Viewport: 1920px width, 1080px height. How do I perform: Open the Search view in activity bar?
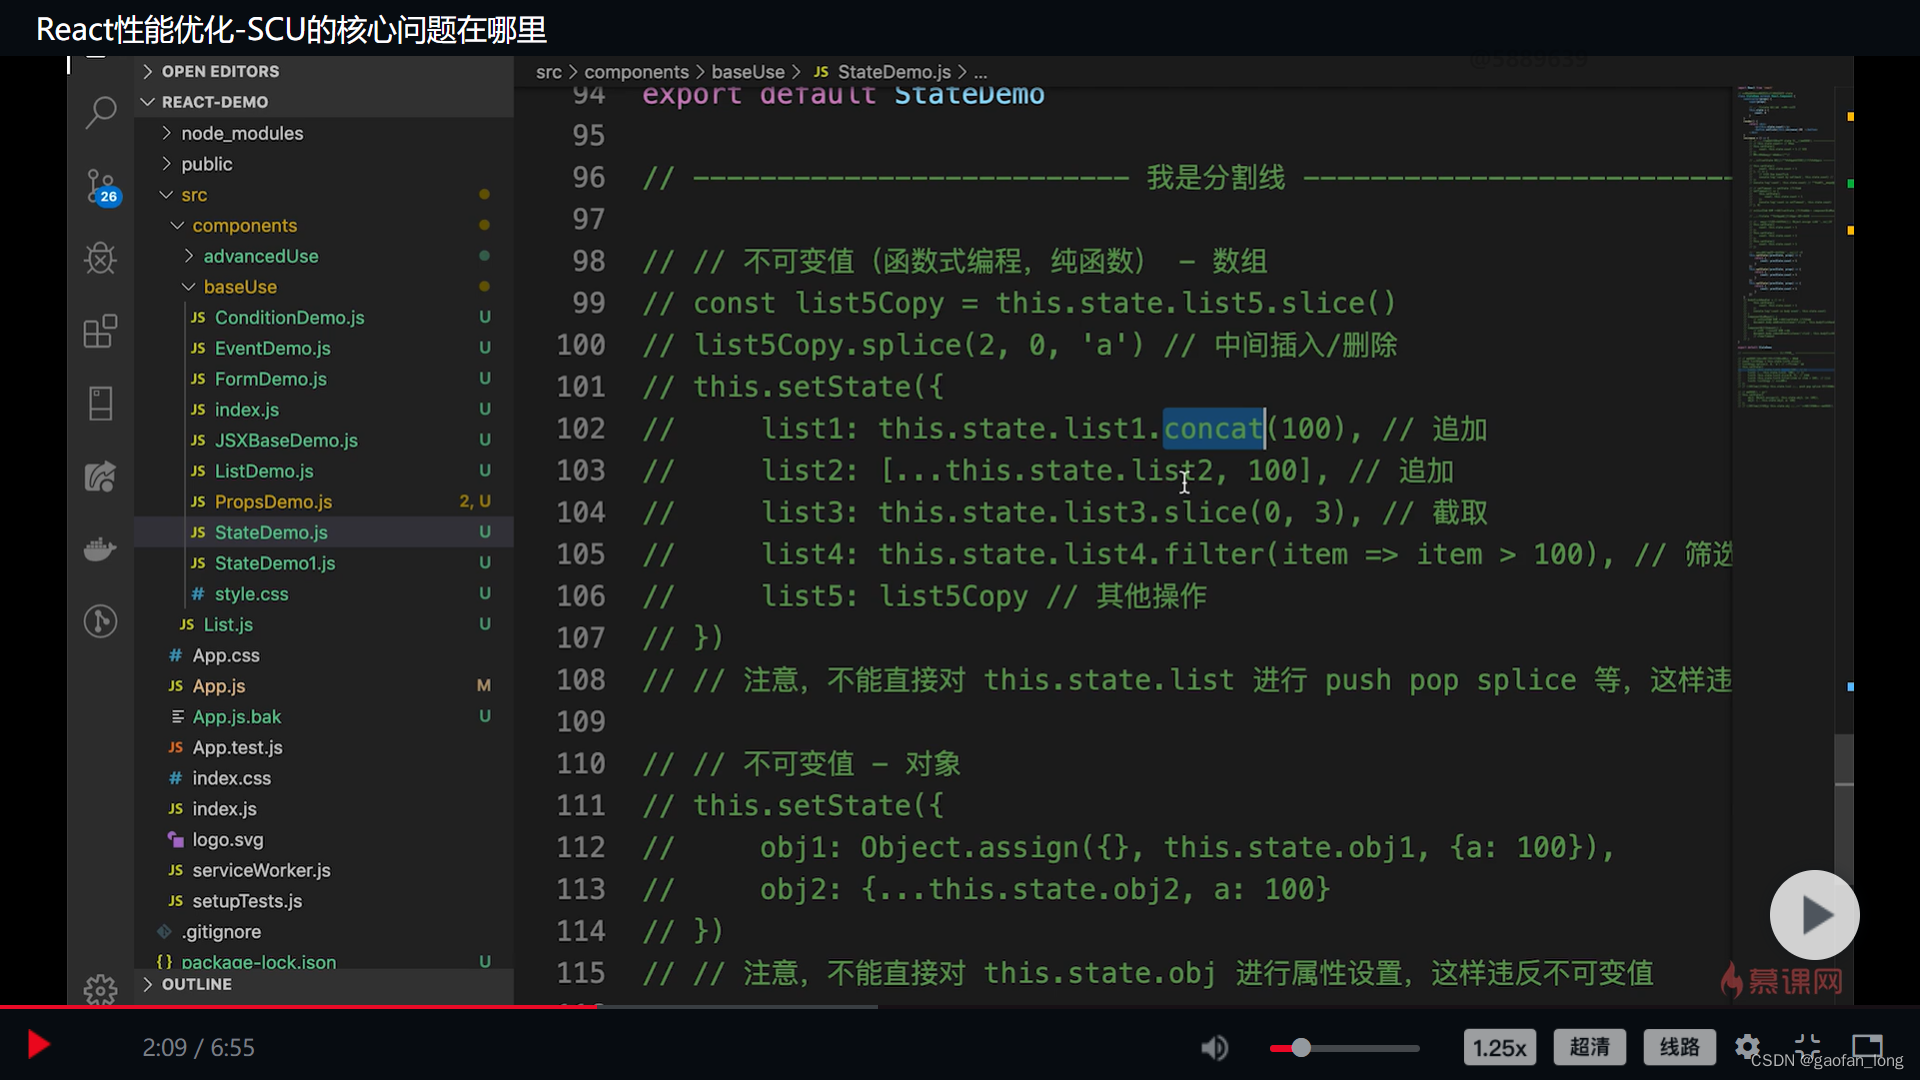pyautogui.click(x=100, y=112)
